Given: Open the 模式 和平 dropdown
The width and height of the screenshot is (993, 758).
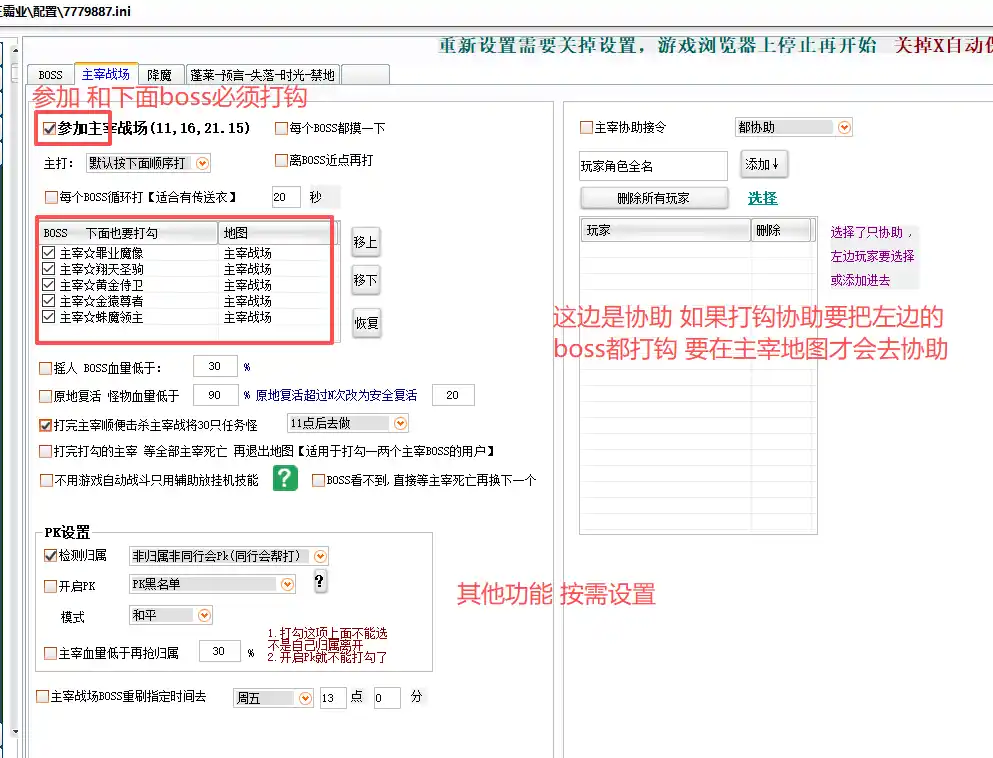Looking at the screenshot, I should pos(204,615).
